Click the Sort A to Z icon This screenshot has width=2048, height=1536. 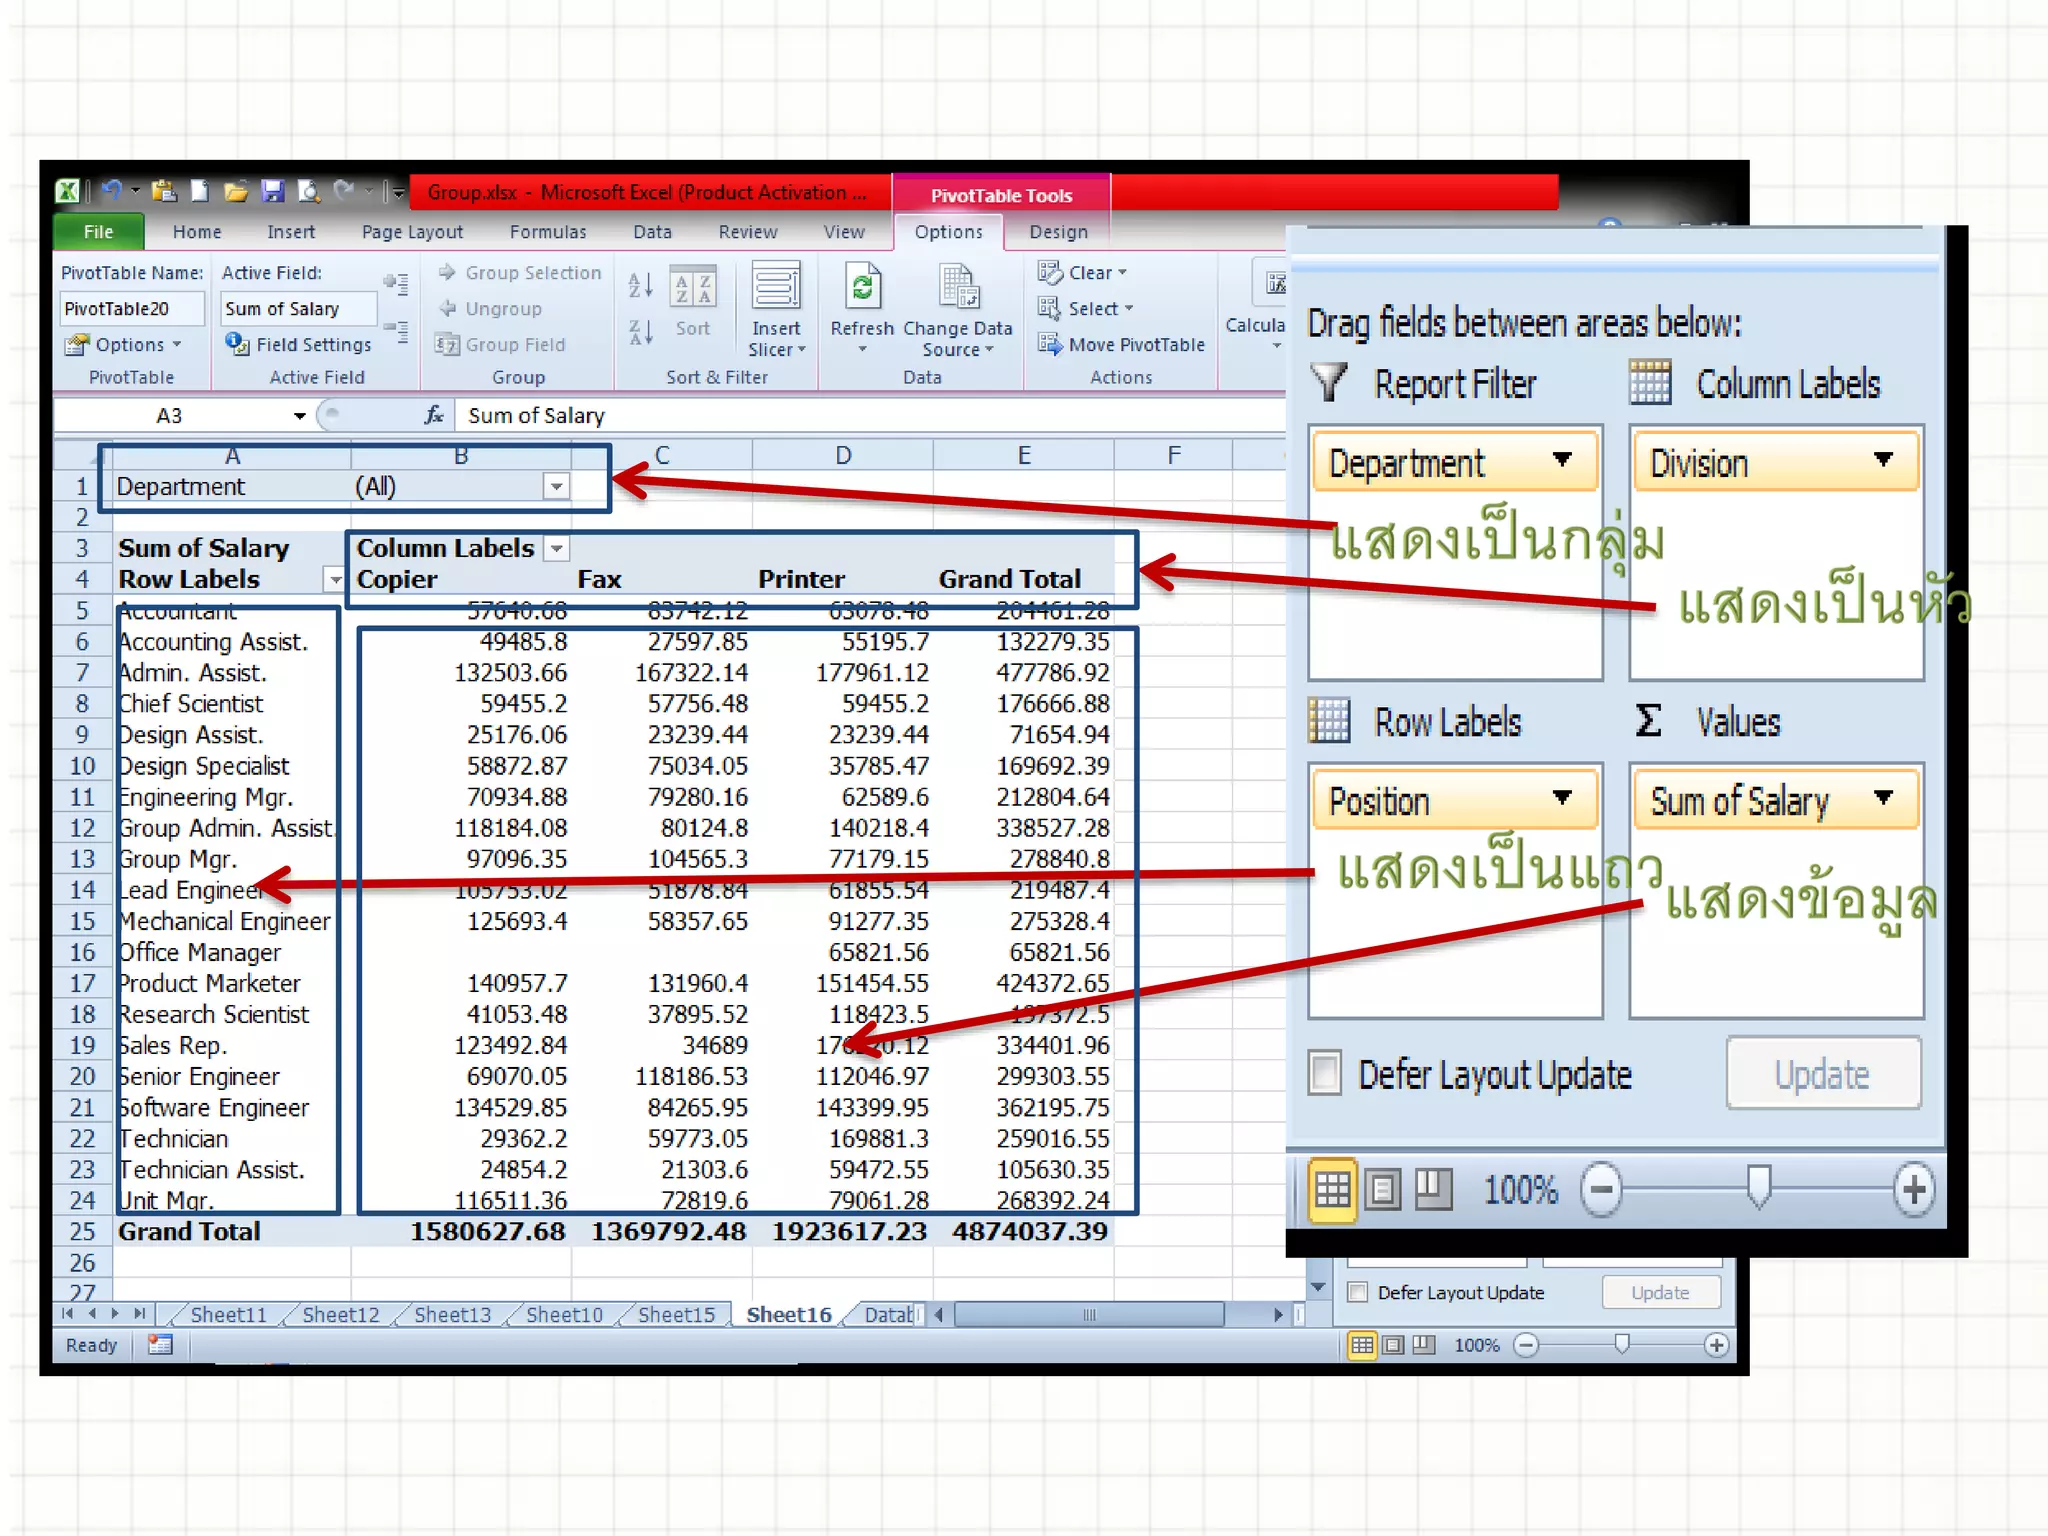pyautogui.click(x=640, y=287)
